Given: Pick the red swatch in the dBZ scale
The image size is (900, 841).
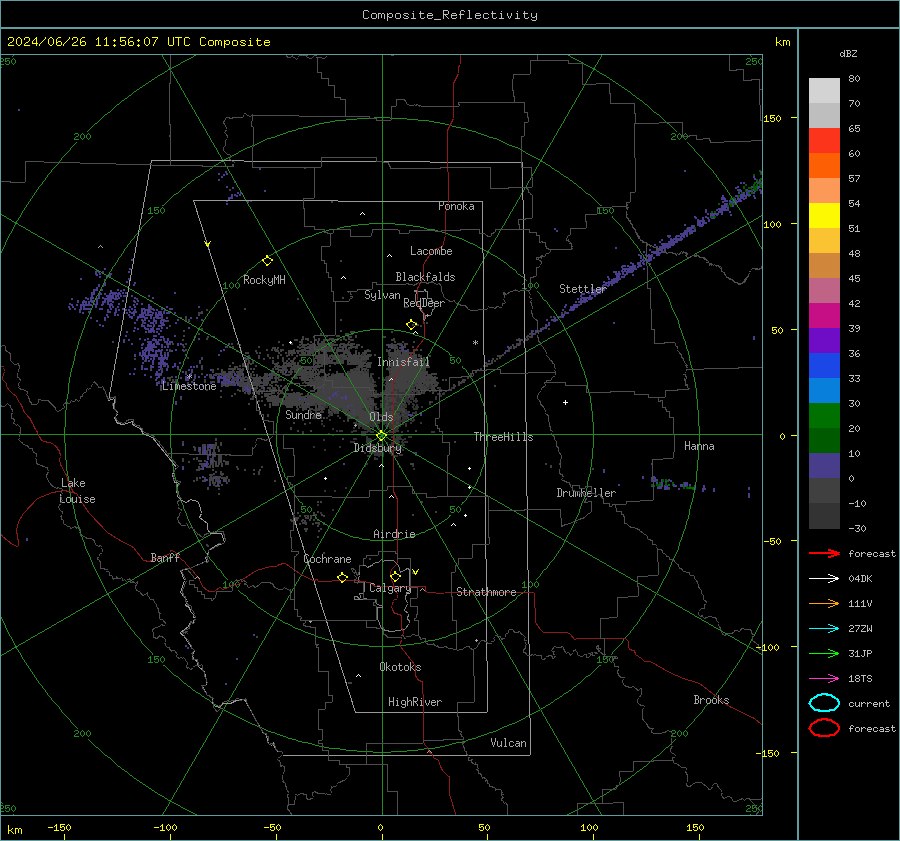Looking at the screenshot, I should [x=824, y=141].
